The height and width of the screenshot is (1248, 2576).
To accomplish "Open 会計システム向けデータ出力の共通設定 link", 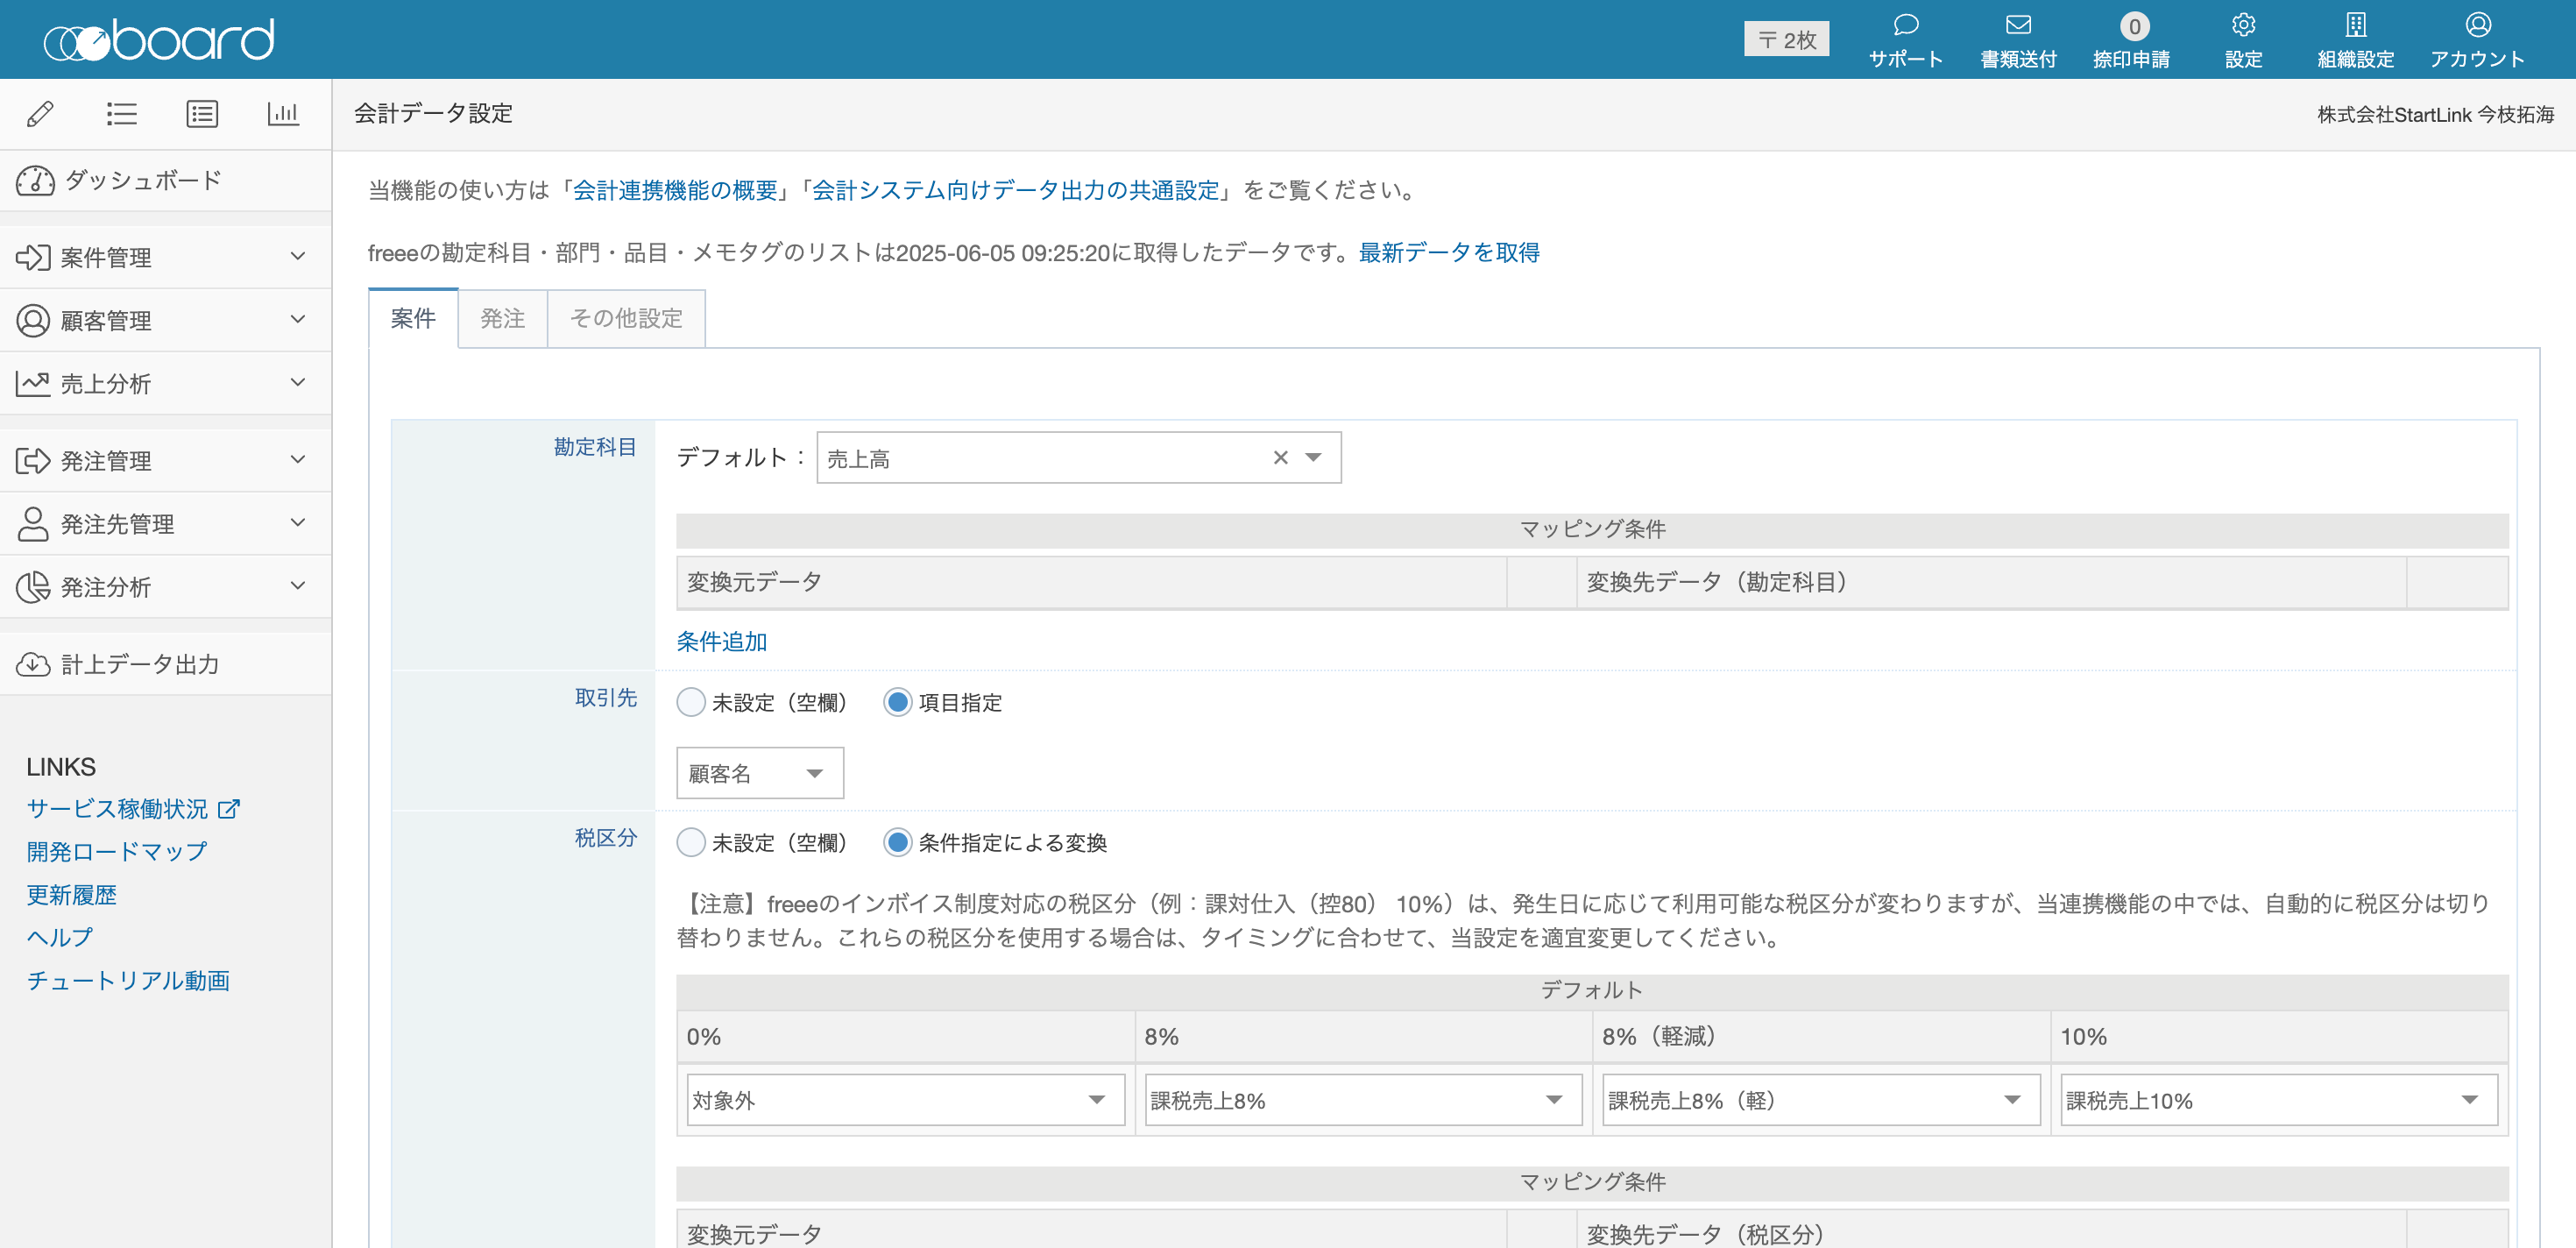I will [x=1015, y=190].
